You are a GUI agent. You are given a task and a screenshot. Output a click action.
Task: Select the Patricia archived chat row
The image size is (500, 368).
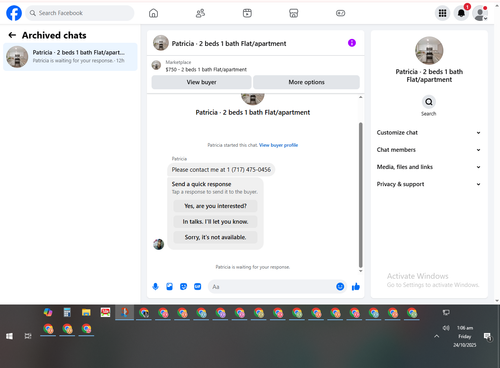(70, 57)
